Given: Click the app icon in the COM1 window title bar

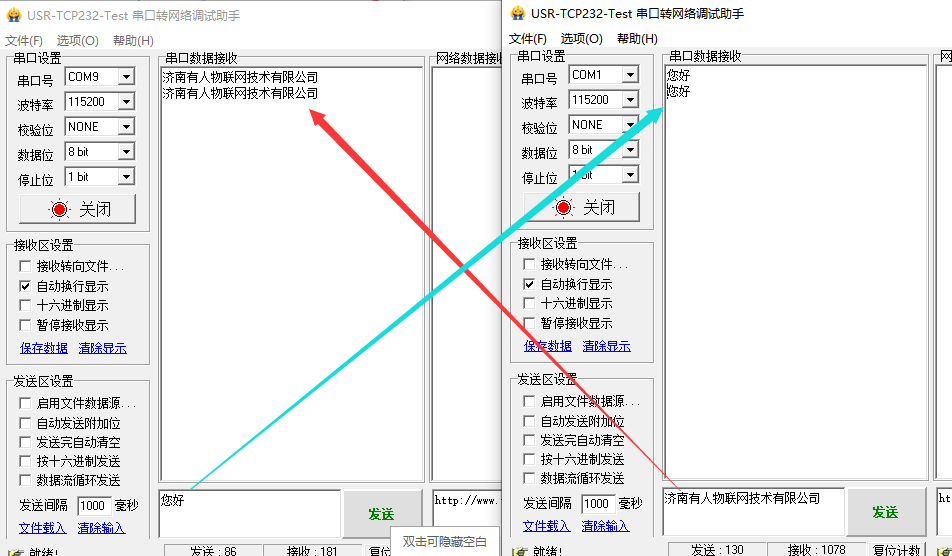Looking at the screenshot, I should coord(517,14).
